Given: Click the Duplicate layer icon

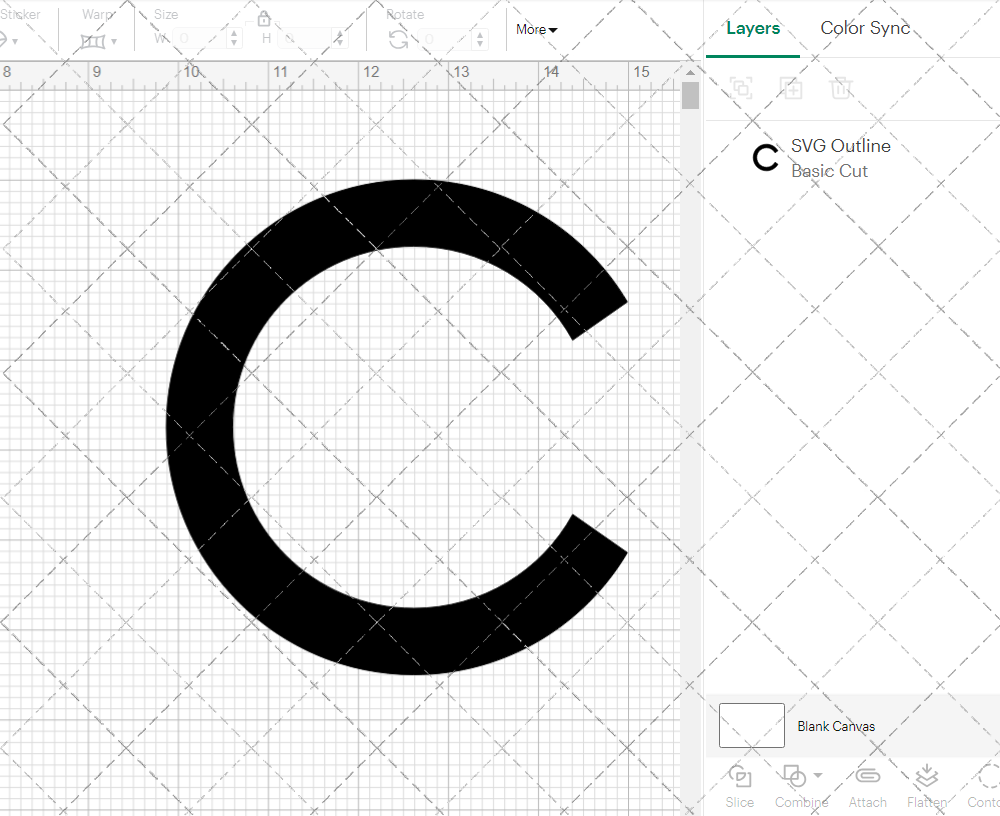Looking at the screenshot, I should pos(791,88).
